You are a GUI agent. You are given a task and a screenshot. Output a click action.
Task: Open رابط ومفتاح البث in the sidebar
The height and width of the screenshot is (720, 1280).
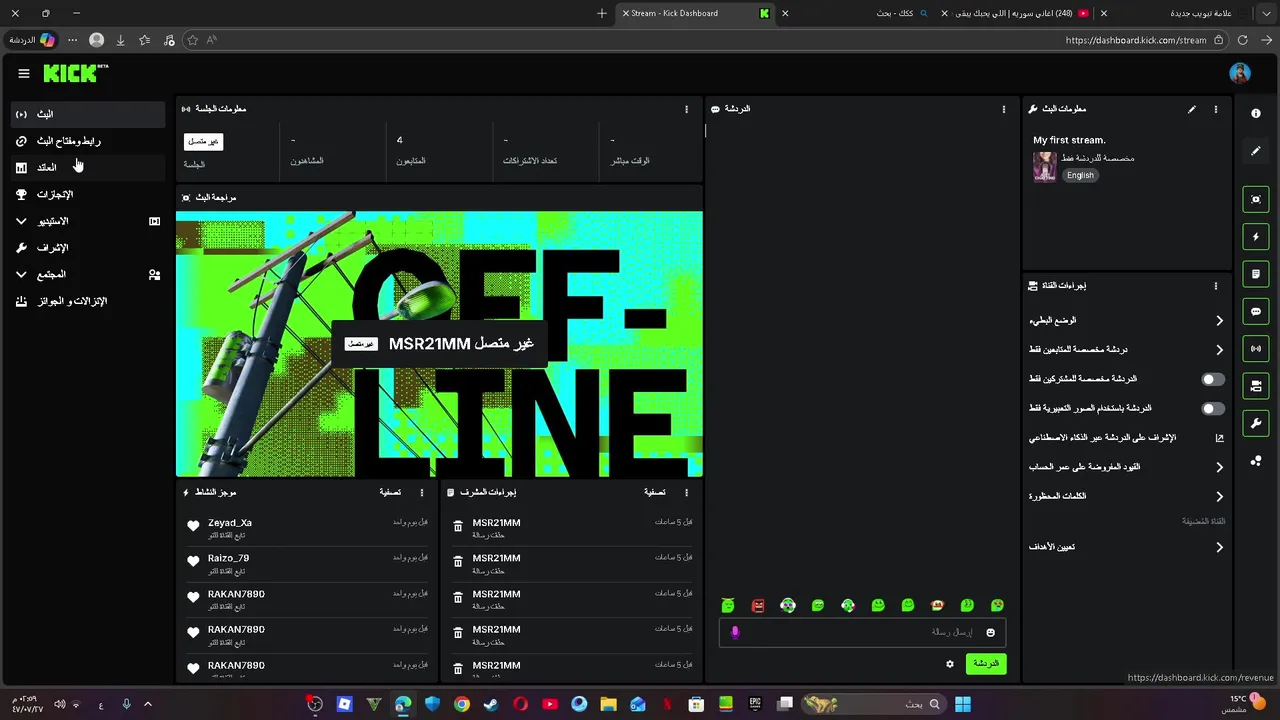coord(88,141)
